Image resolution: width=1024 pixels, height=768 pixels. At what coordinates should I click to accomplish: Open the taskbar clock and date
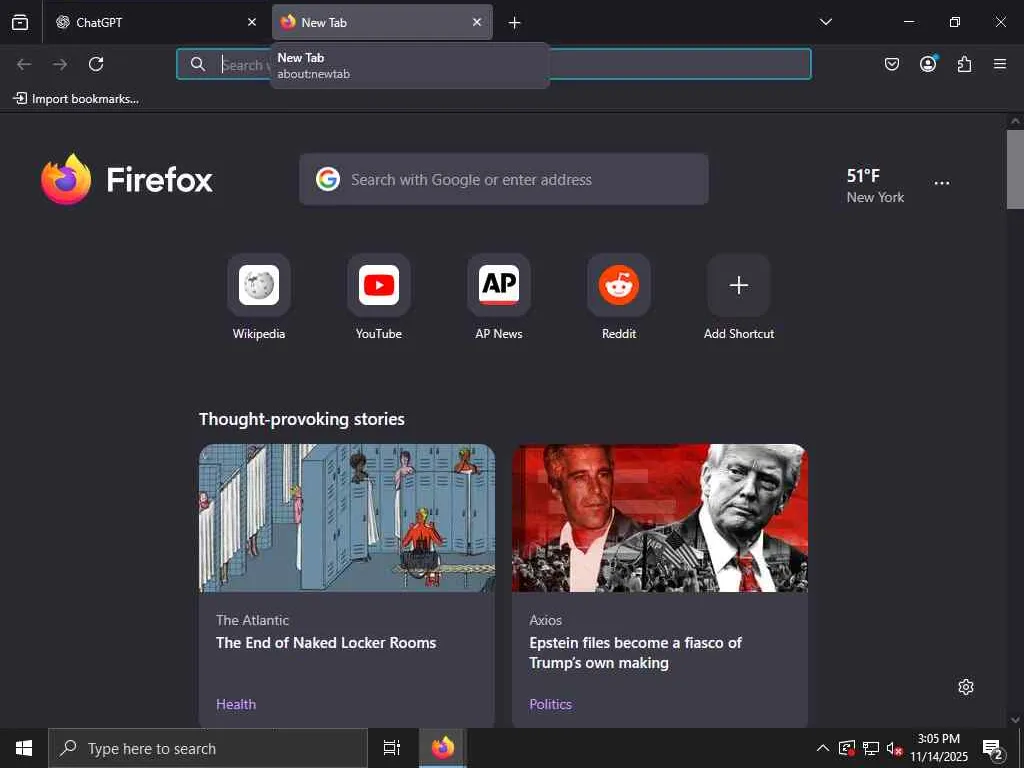(939, 748)
